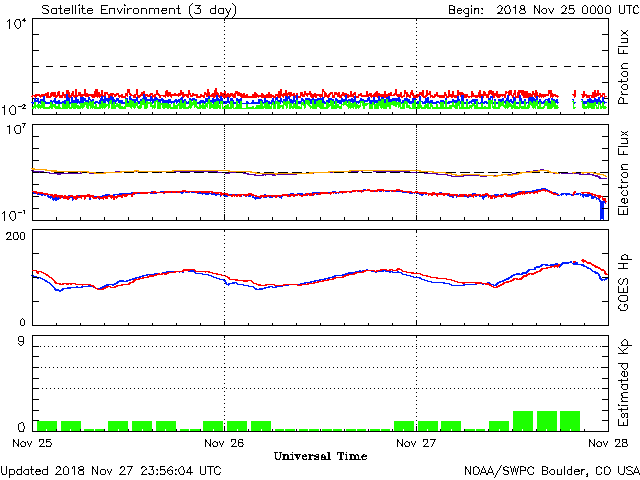Click the first green Kp bar on Nov 25

(47, 426)
